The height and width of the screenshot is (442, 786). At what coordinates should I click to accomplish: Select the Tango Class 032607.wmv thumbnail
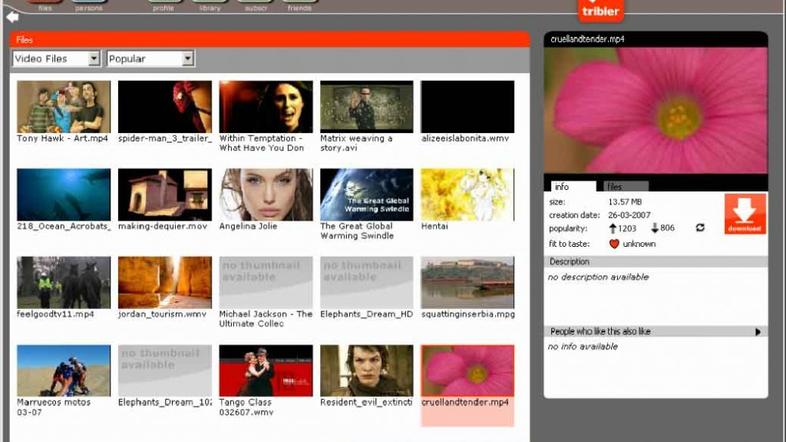point(265,370)
